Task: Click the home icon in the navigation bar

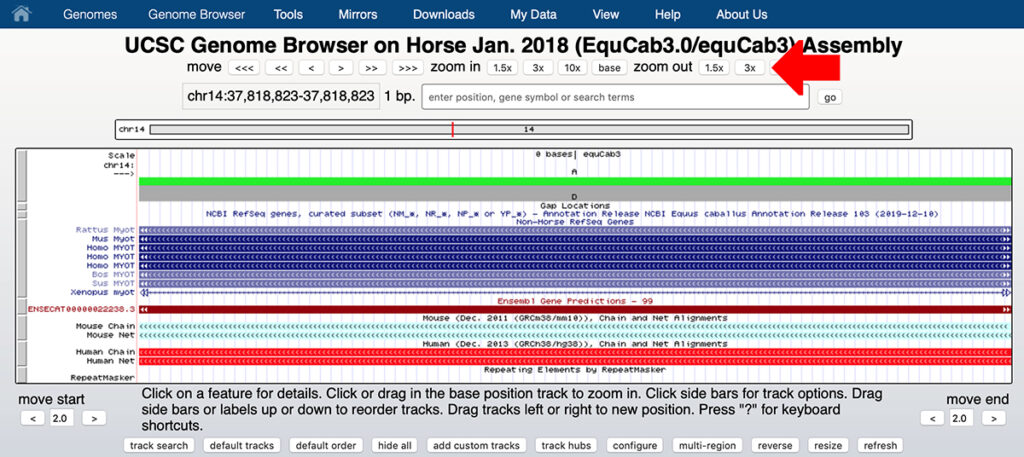Action: tap(22, 14)
